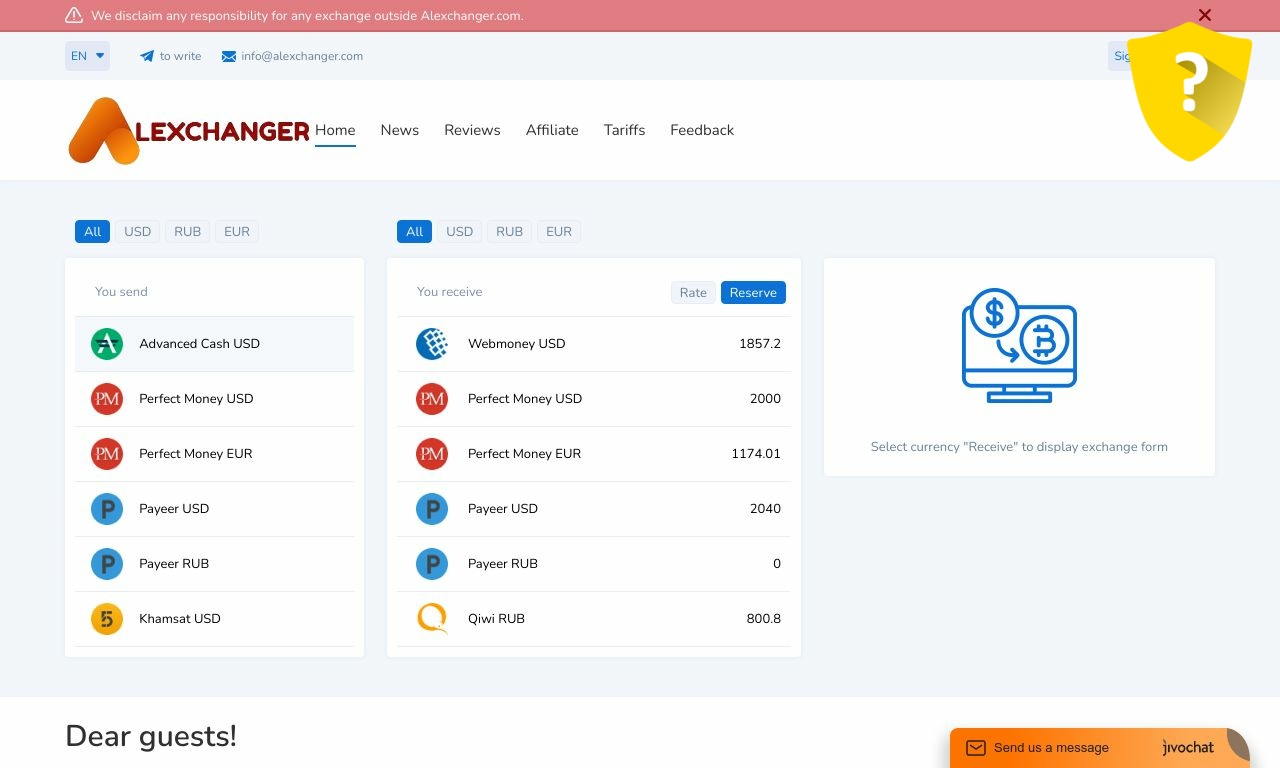Open the Reviews page
The width and height of the screenshot is (1280, 768).
click(472, 130)
